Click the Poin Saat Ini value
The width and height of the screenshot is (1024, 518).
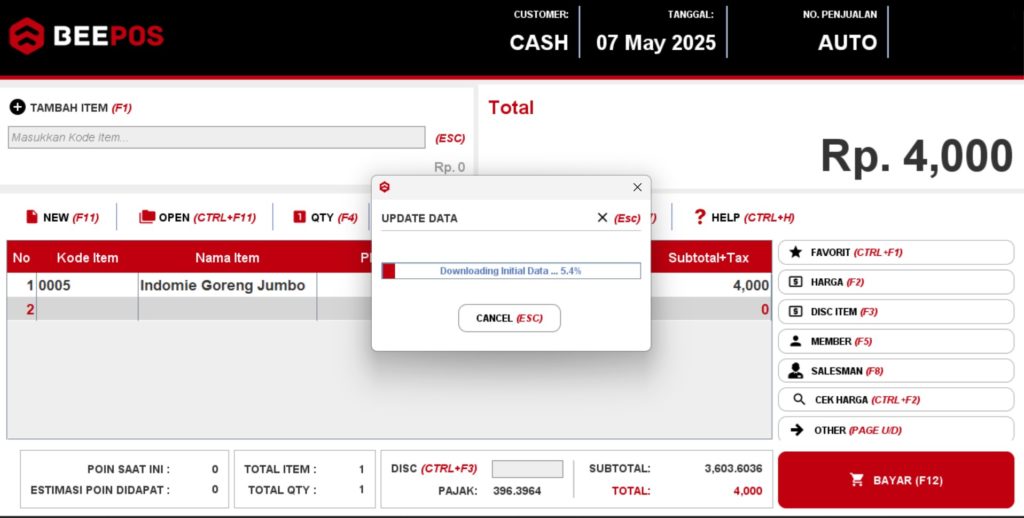215,469
